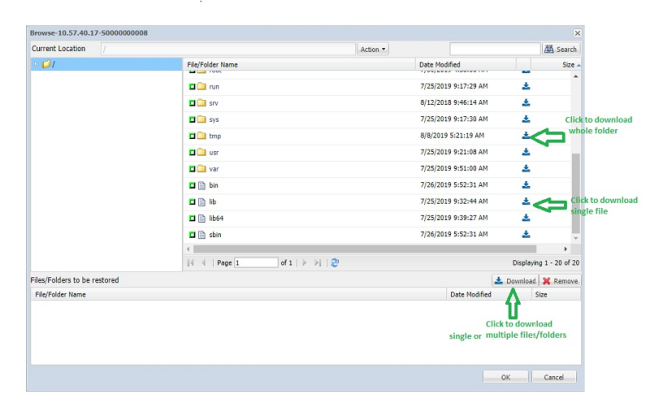Focus the Current Location path field
The height and width of the screenshot is (420, 650).
(x=228, y=49)
